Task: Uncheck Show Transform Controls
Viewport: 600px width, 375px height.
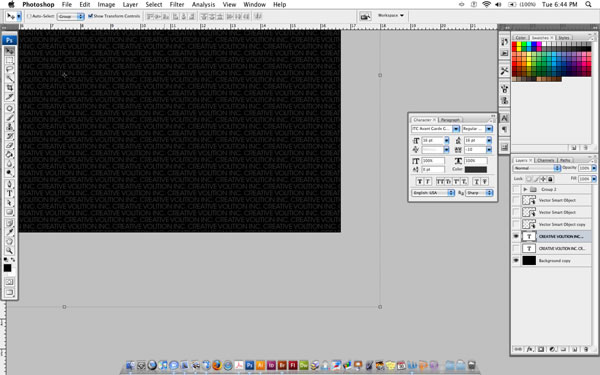Action: click(90, 16)
